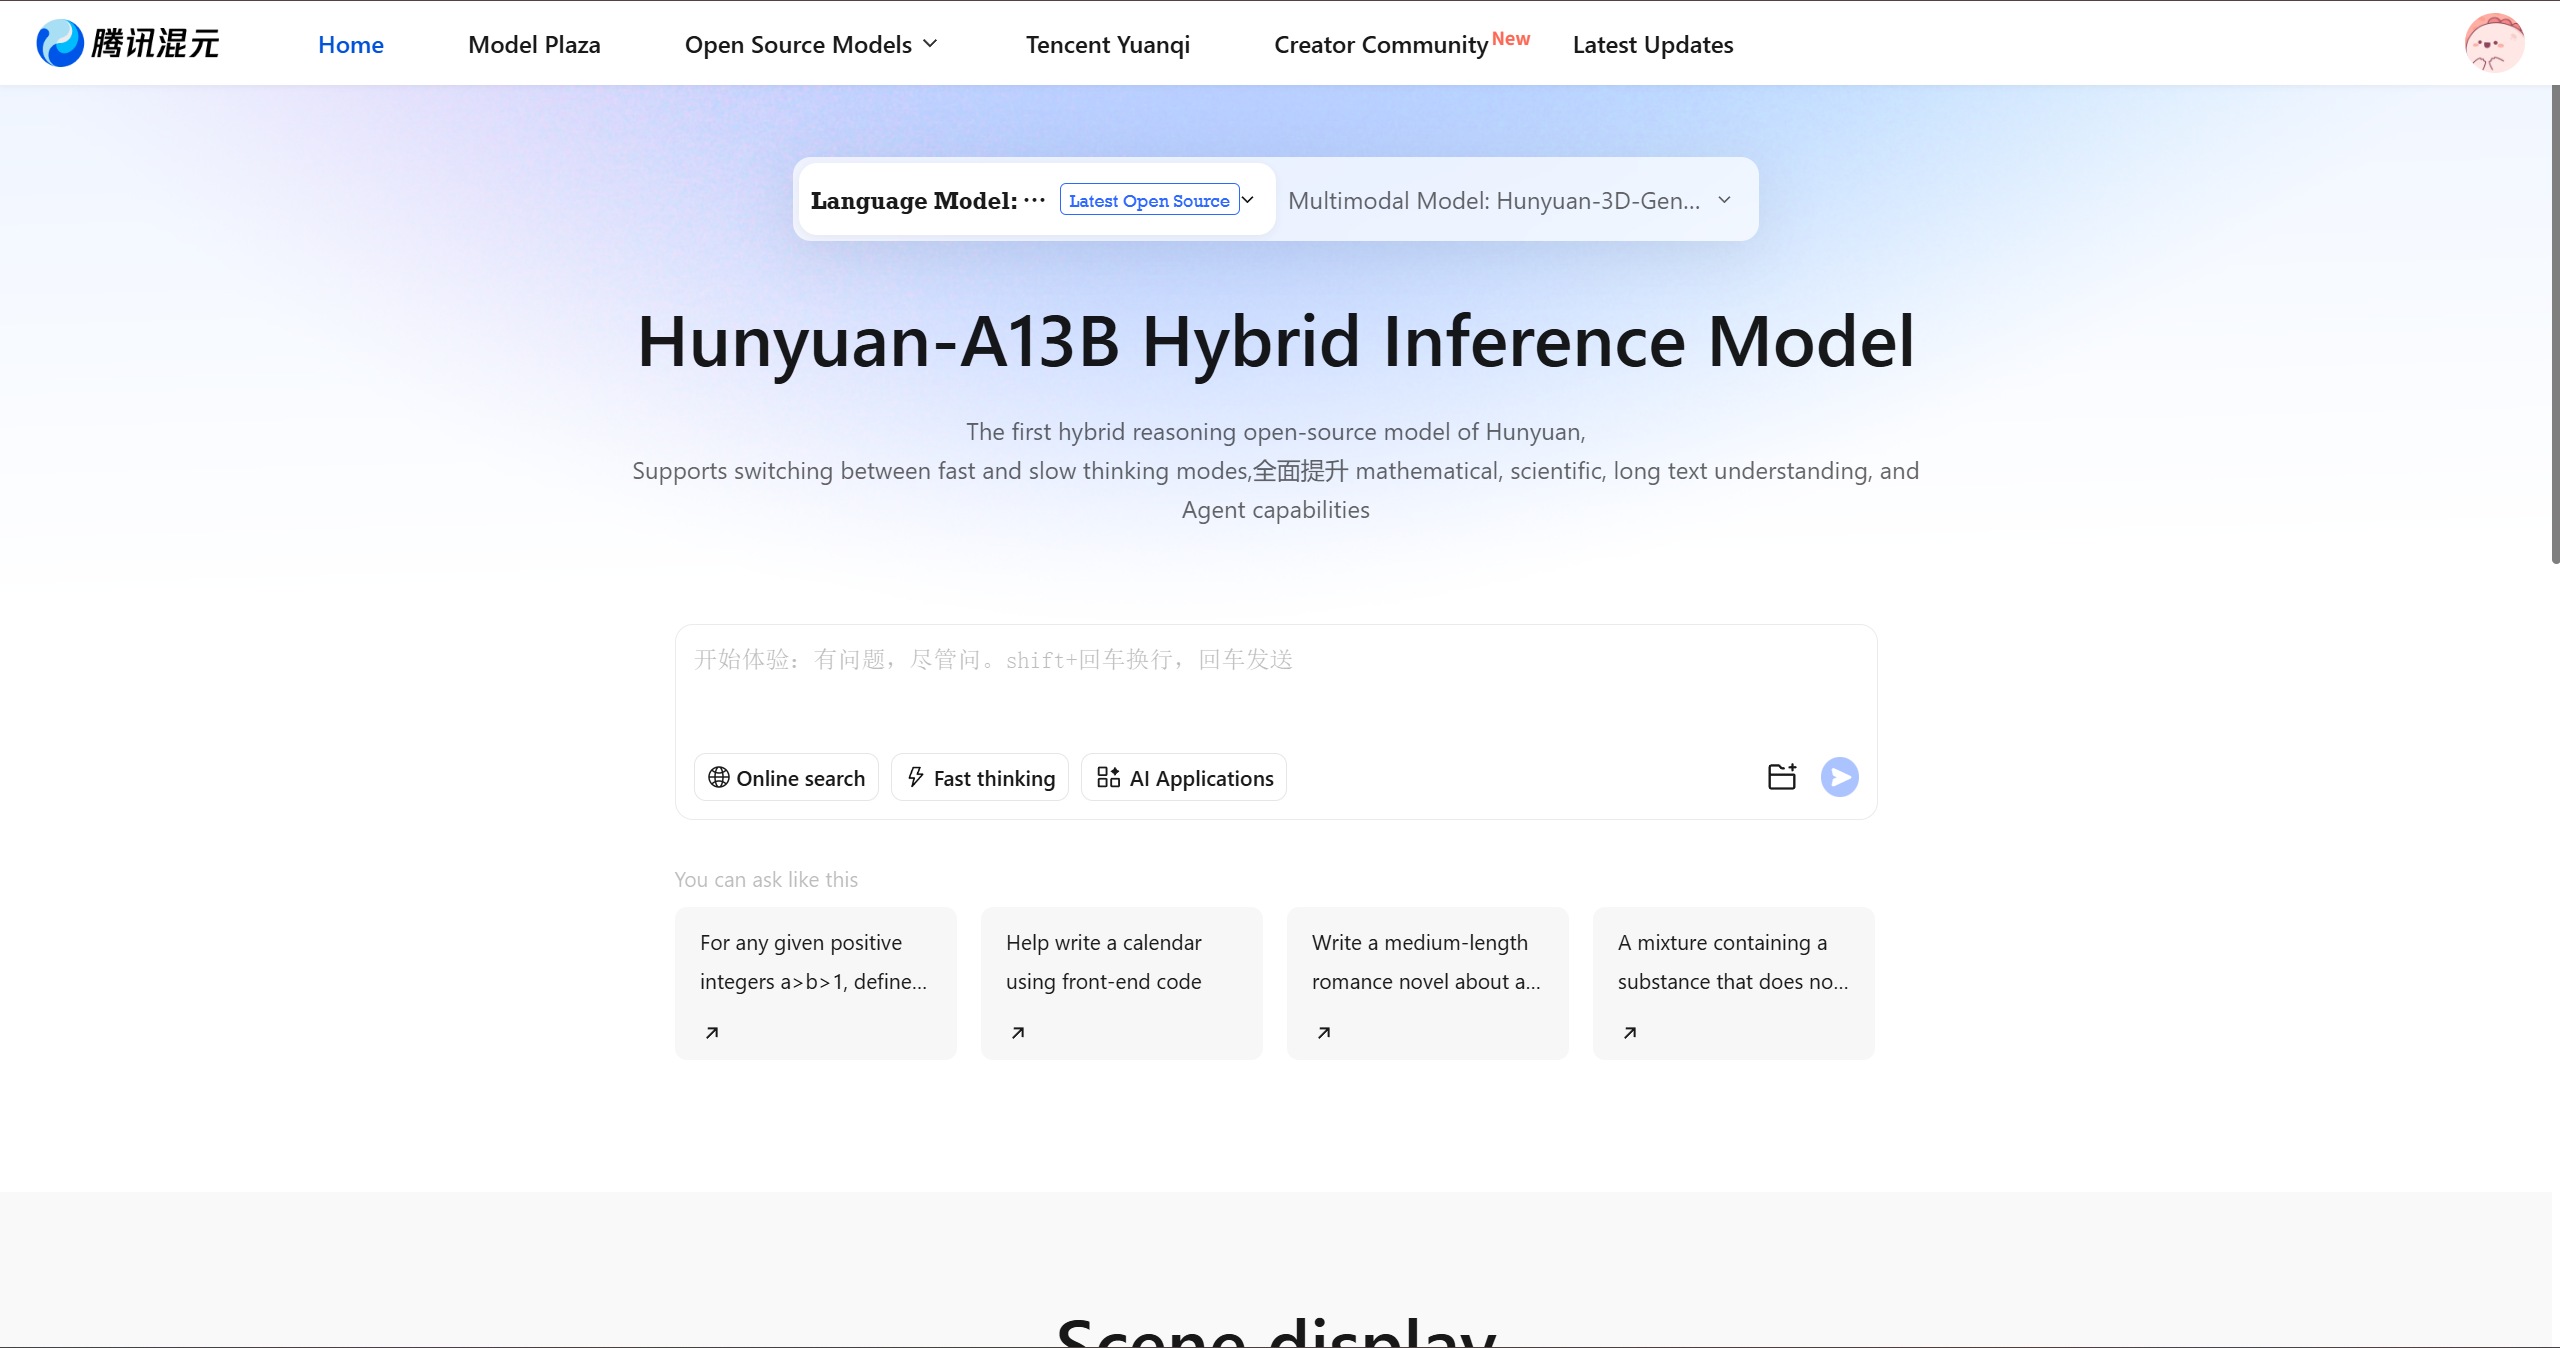This screenshot has height=1348, width=2560.
Task: Click the globe icon in Online search
Action: point(718,777)
